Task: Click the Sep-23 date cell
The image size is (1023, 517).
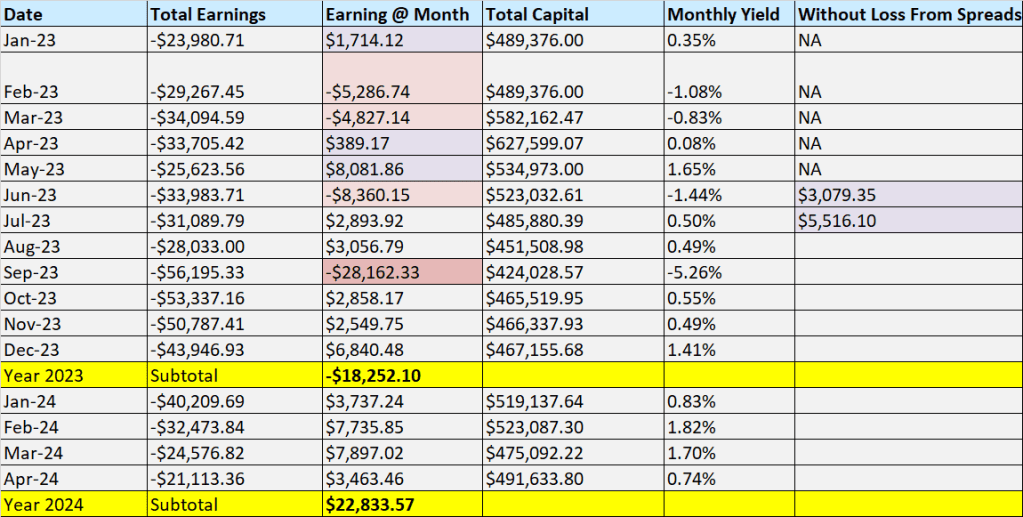Action: click(x=73, y=273)
